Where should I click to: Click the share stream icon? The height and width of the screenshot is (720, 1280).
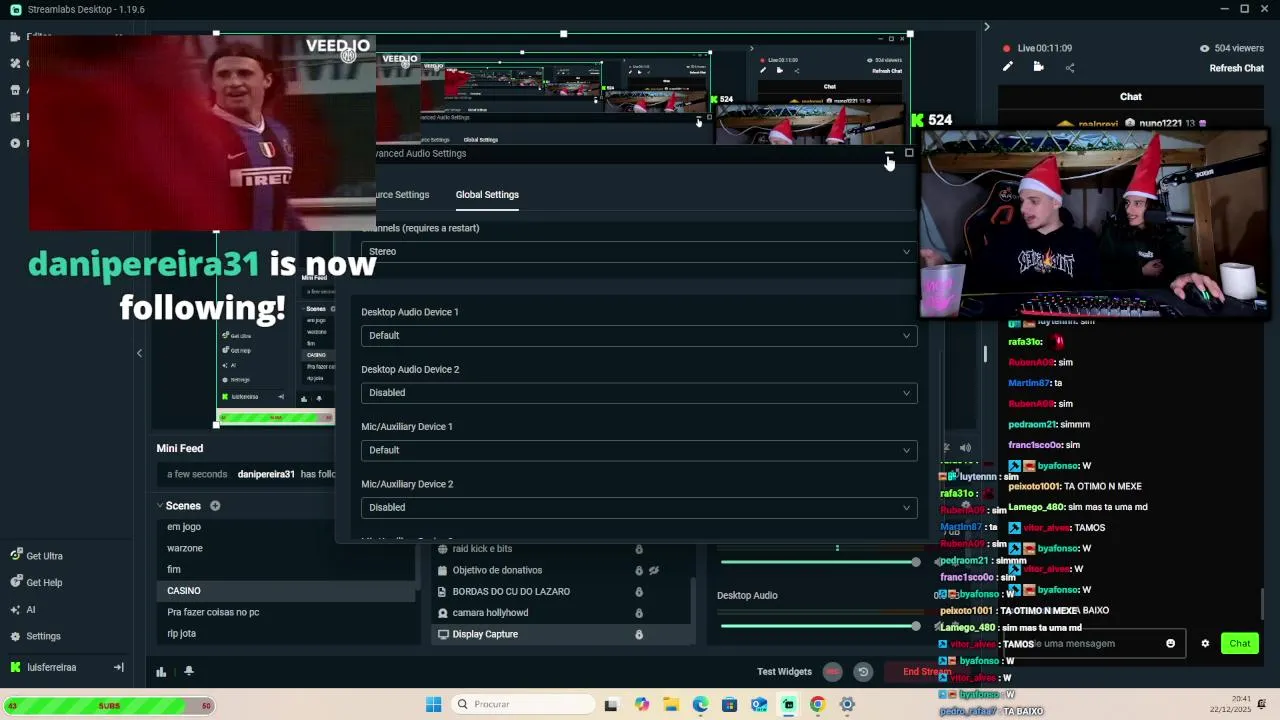click(x=1070, y=68)
